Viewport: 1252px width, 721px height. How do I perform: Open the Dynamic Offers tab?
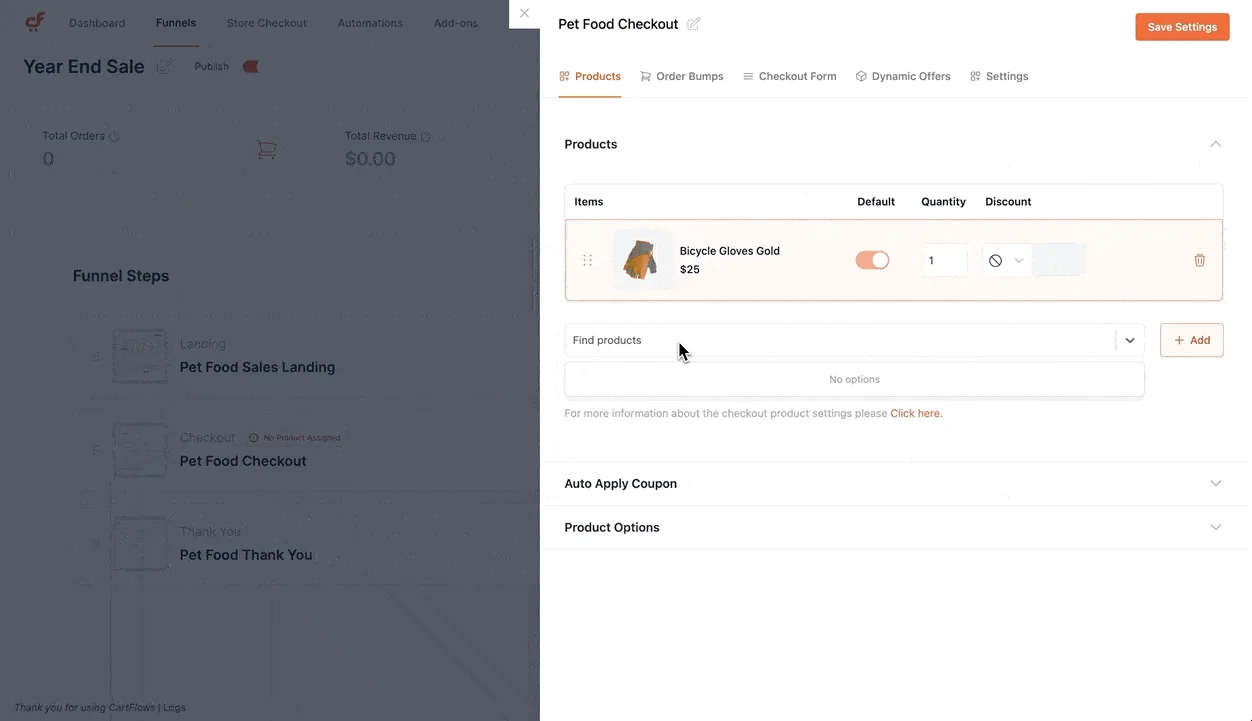[903, 76]
